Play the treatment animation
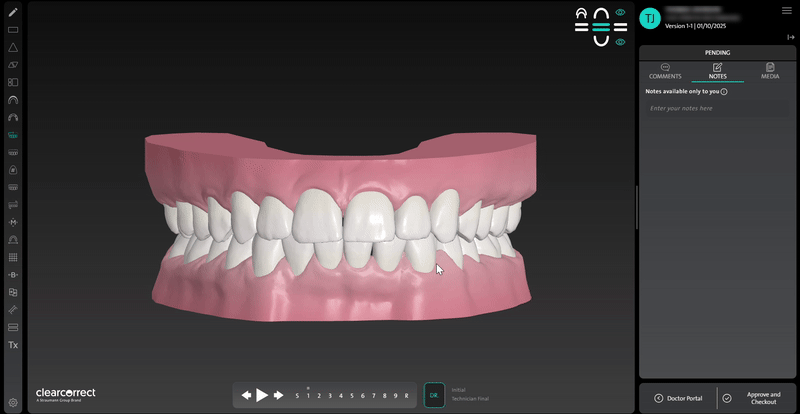The height and width of the screenshot is (414, 800). click(x=262, y=395)
